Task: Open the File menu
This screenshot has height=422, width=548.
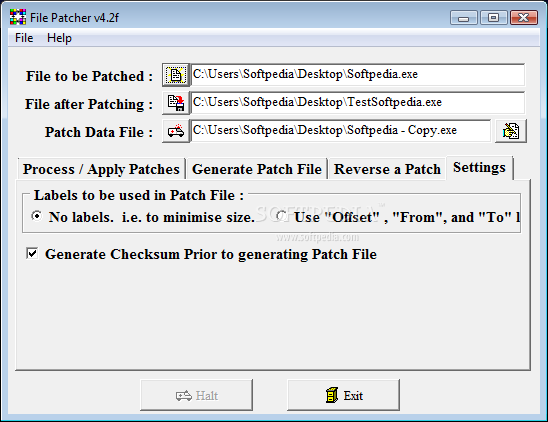Action: [24, 38]
